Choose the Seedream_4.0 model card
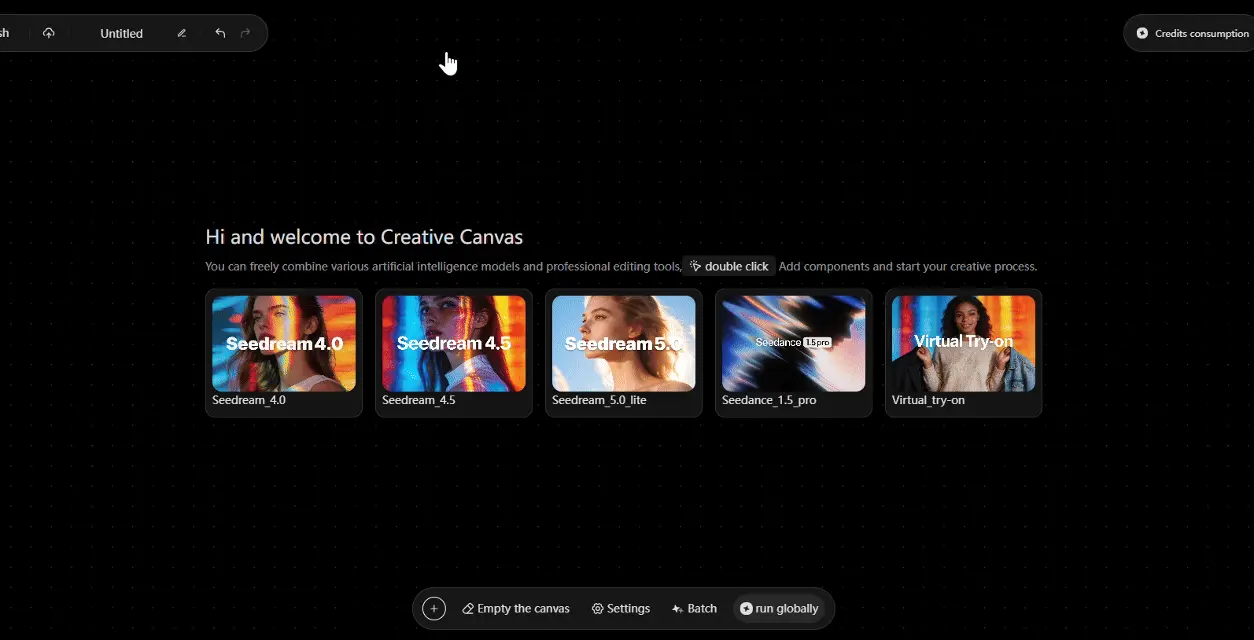Image resolution: width=1254 pixels, height=640 pixels. pyautogui.click(x=284, y=353)
